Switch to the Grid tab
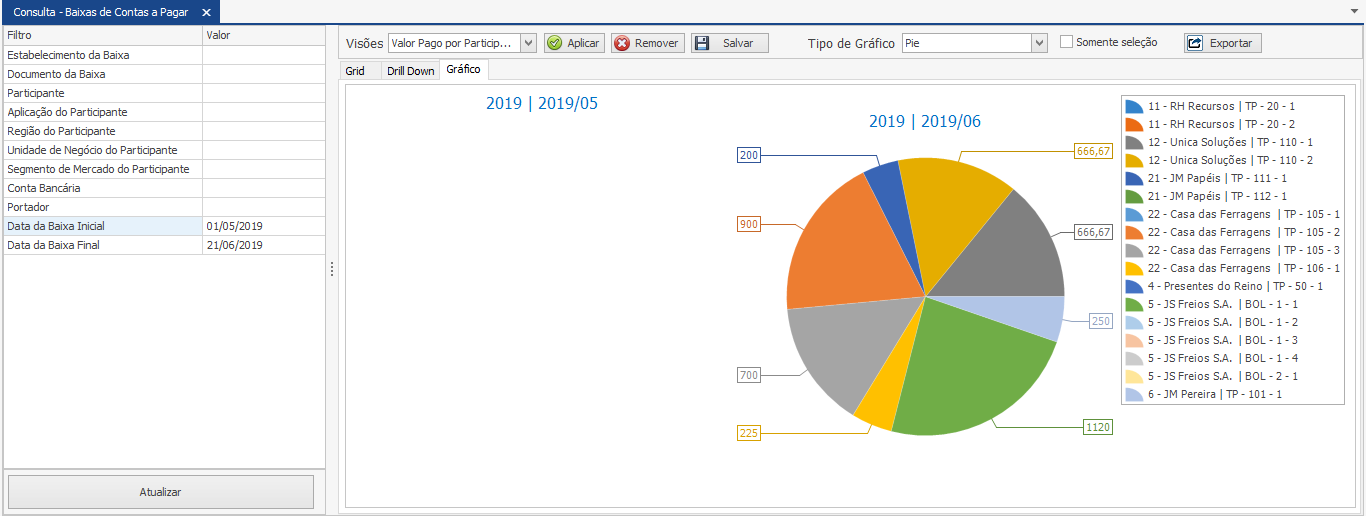 (x=355, y=71)
